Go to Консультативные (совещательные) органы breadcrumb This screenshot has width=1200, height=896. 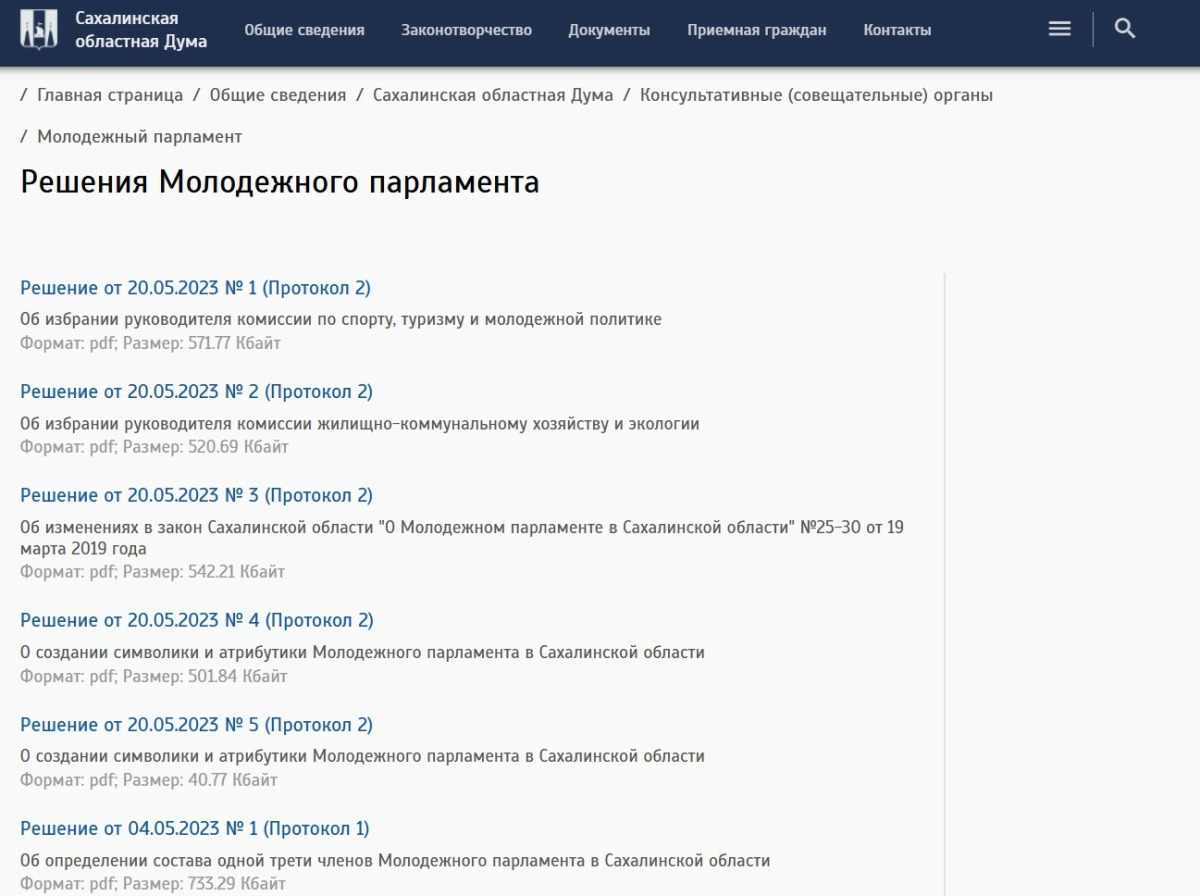[816, 95]
